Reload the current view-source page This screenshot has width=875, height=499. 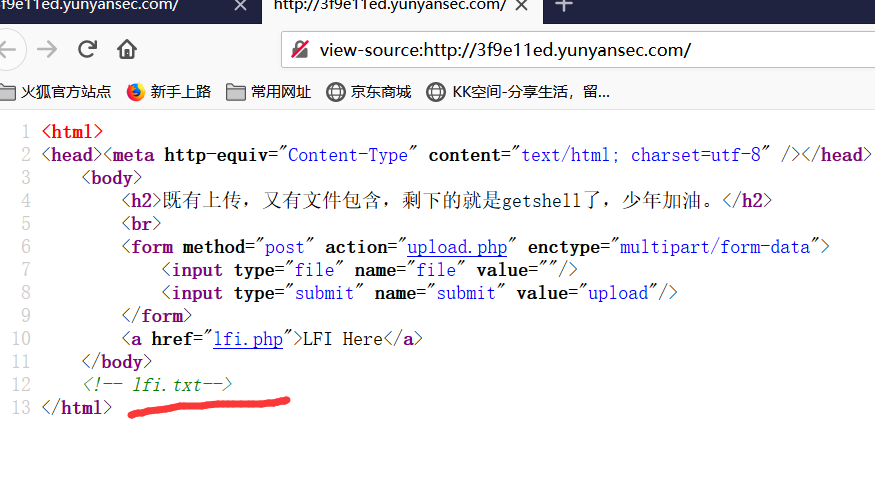click(x=87, y=49)
